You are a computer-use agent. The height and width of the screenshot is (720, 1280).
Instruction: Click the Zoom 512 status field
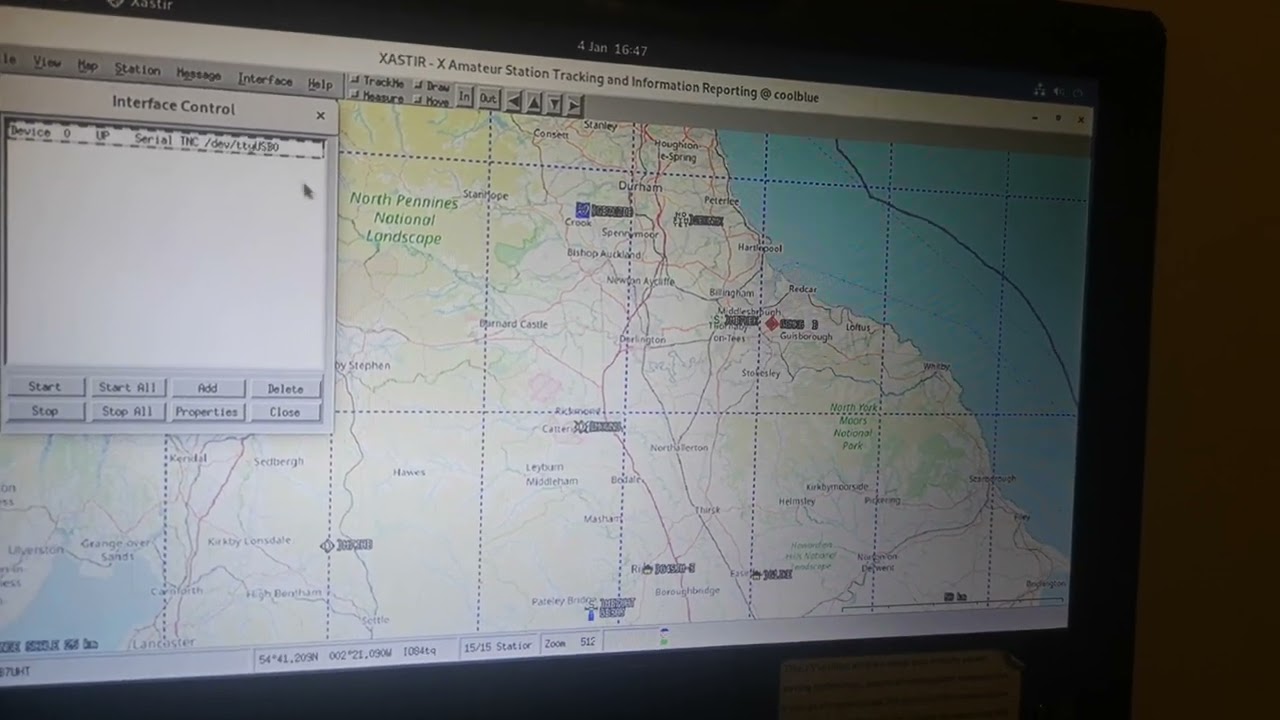(570, 643)
